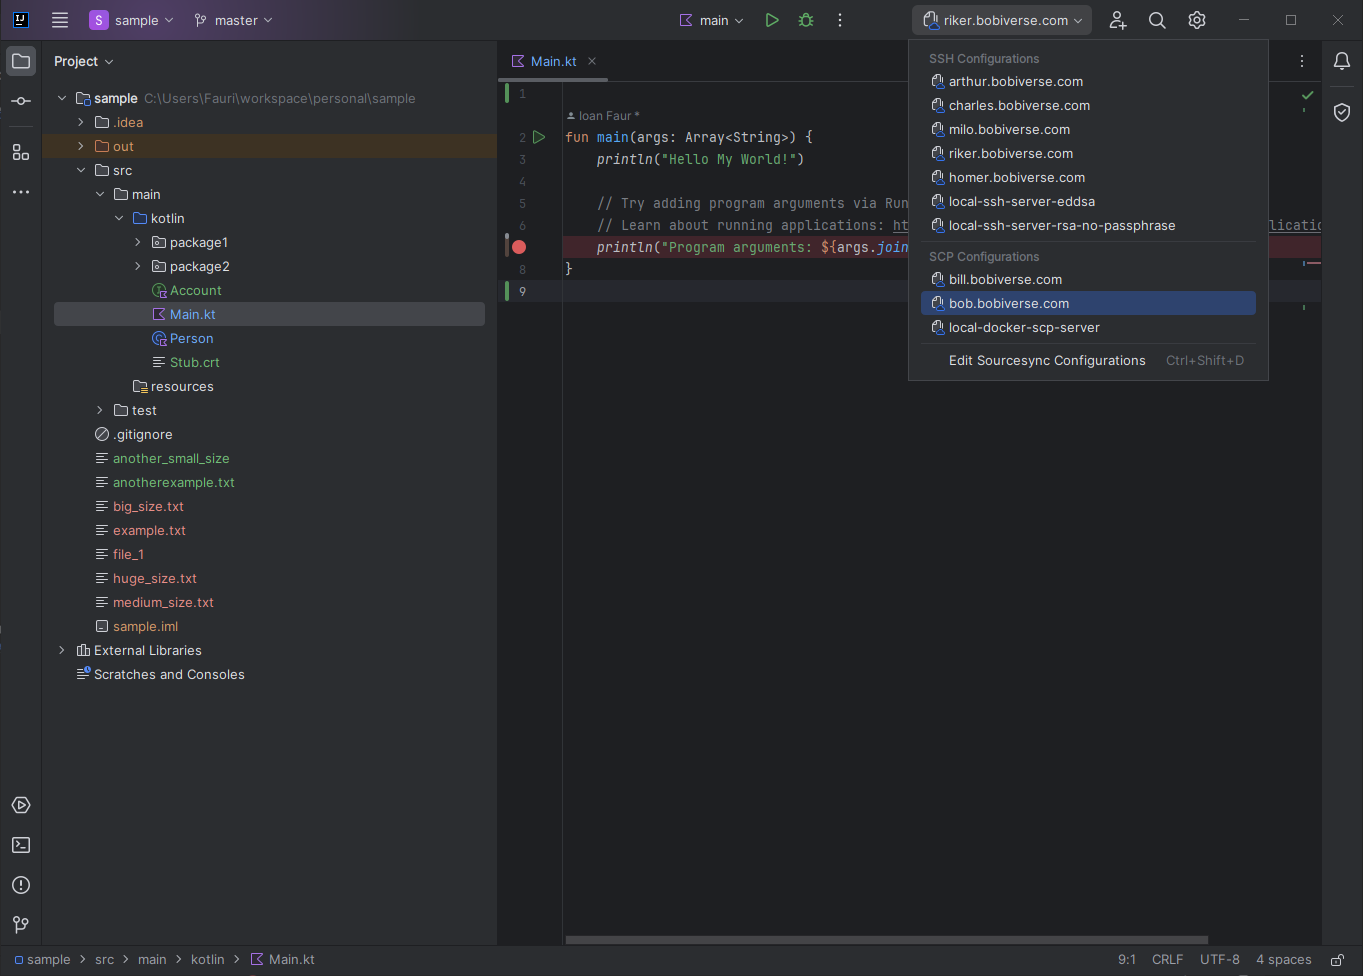
Task: Click the 9:1 caret position widget
Action: click(x=1127, y=959)
